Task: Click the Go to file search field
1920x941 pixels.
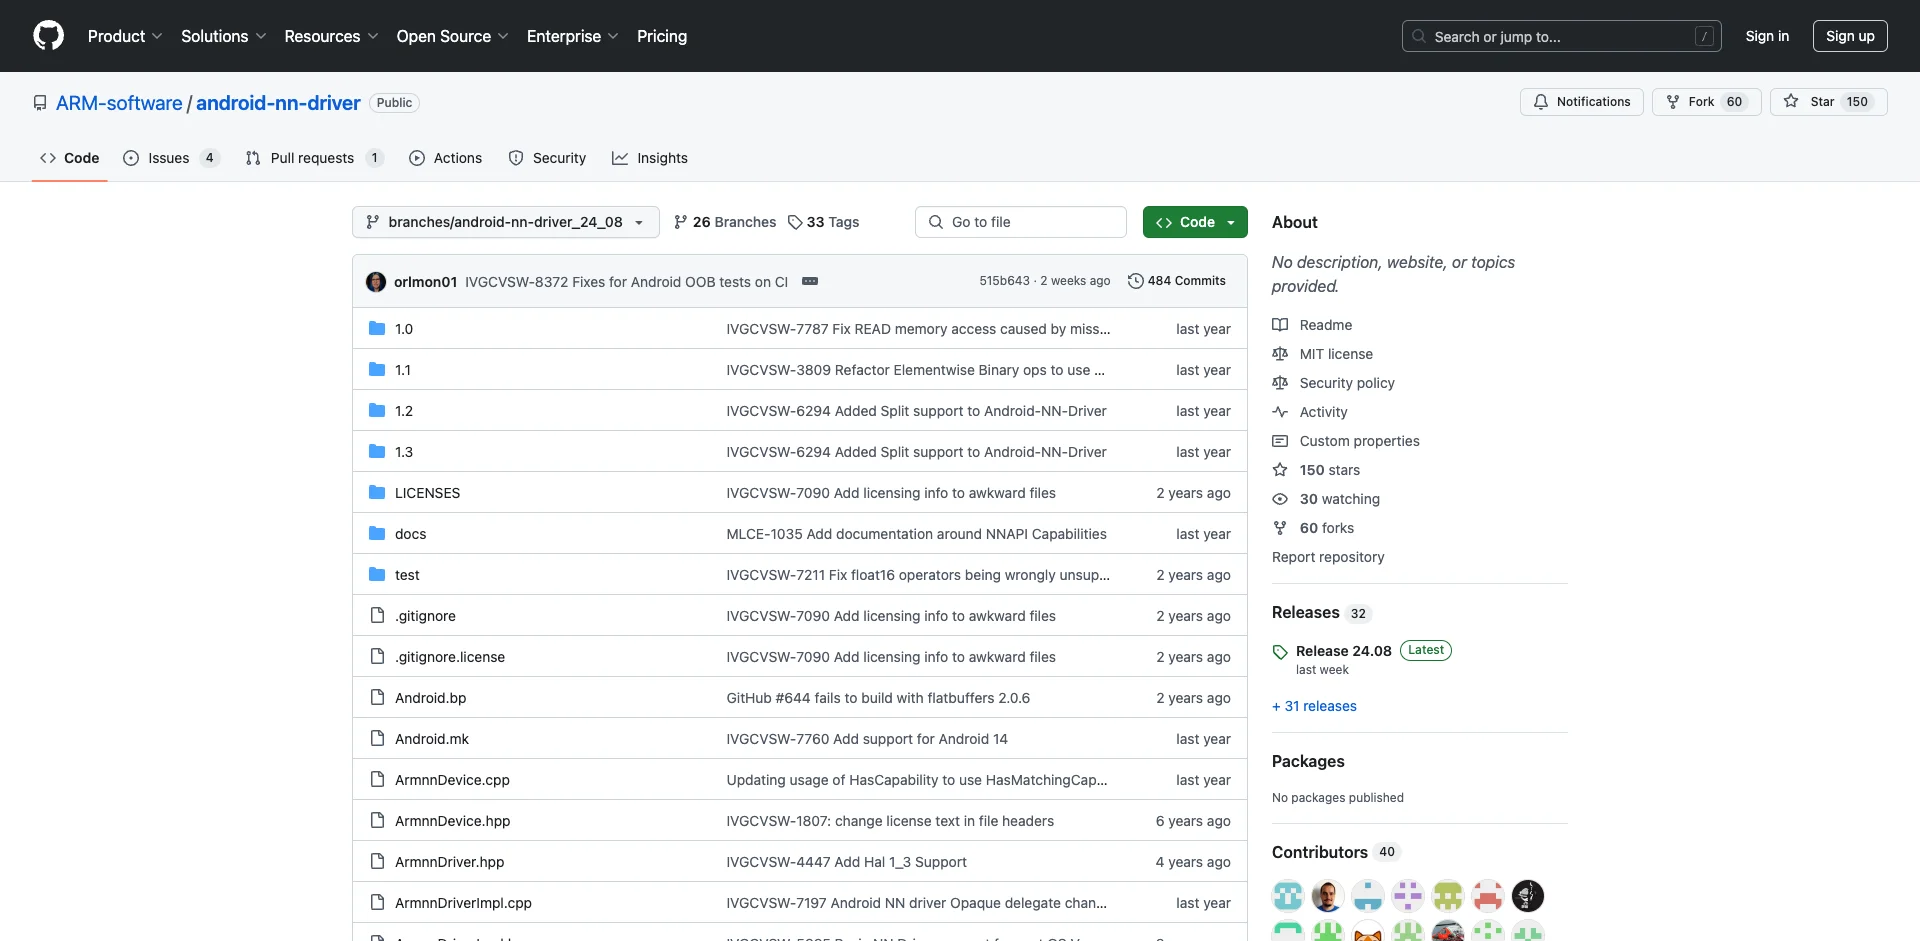Action: [x=1021, y=222]
